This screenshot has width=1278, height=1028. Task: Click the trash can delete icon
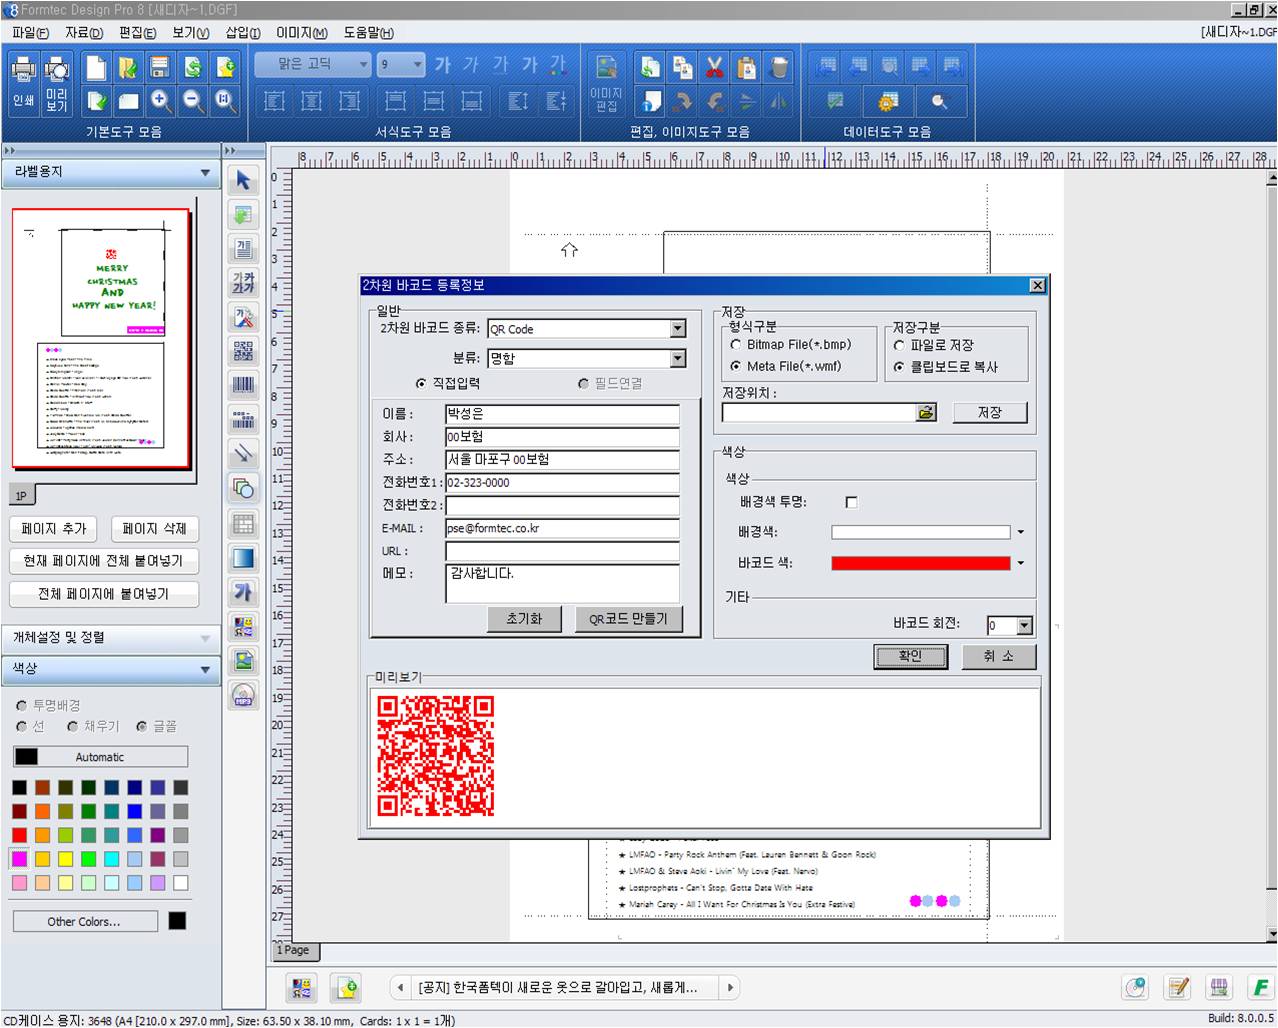[x=779, y=68]
